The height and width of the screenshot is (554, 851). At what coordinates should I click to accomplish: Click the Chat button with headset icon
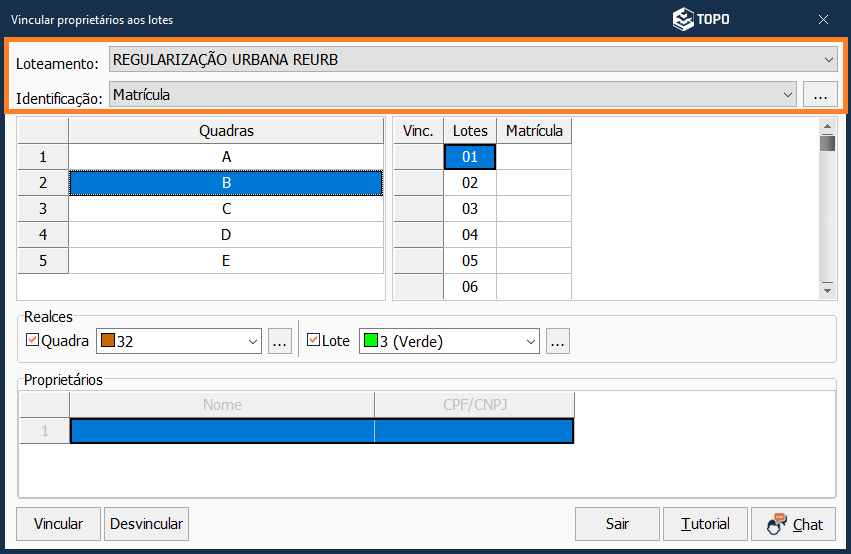point(793,524)
